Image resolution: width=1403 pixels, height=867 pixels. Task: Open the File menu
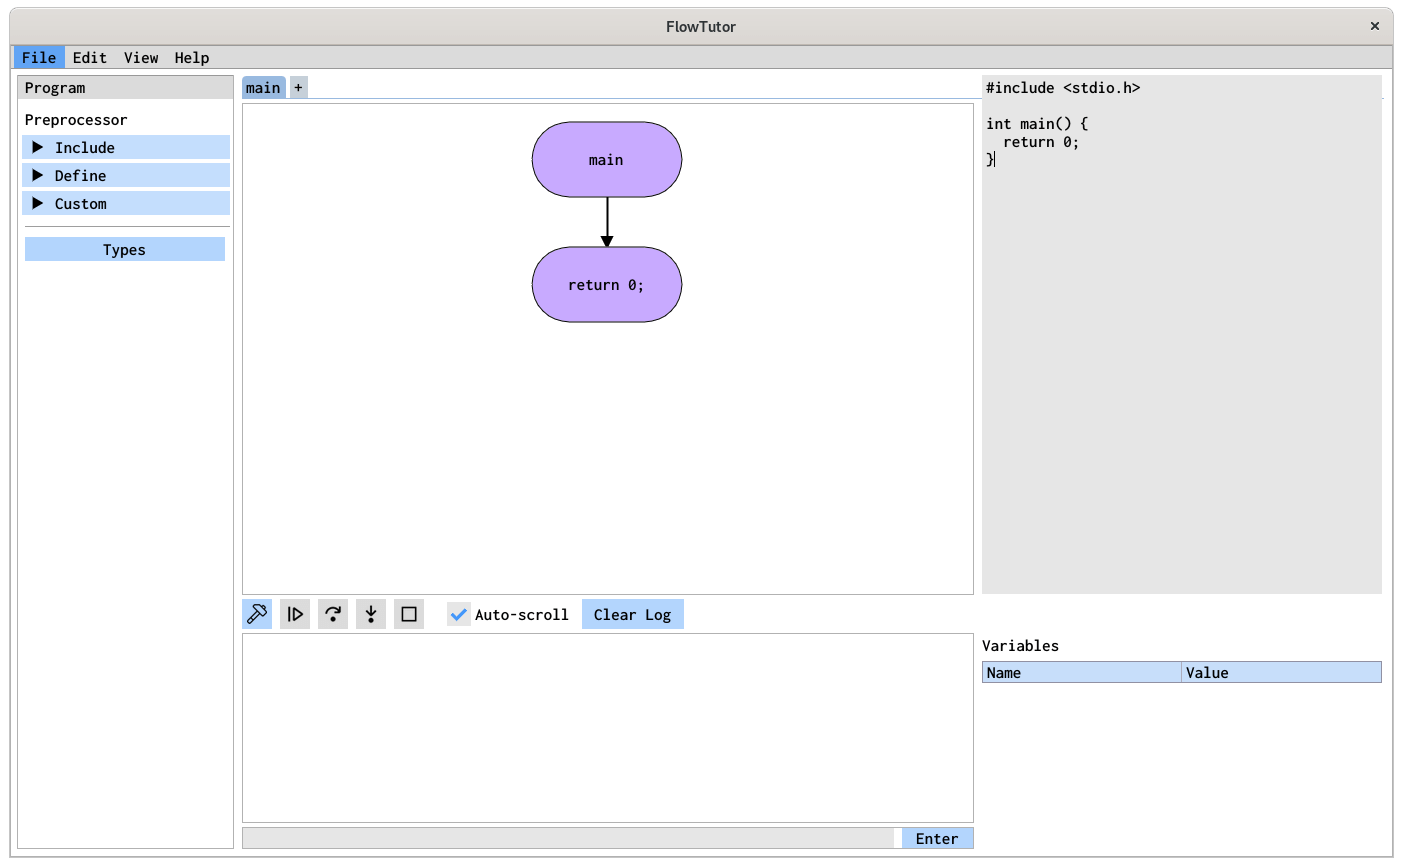(39, 57)
